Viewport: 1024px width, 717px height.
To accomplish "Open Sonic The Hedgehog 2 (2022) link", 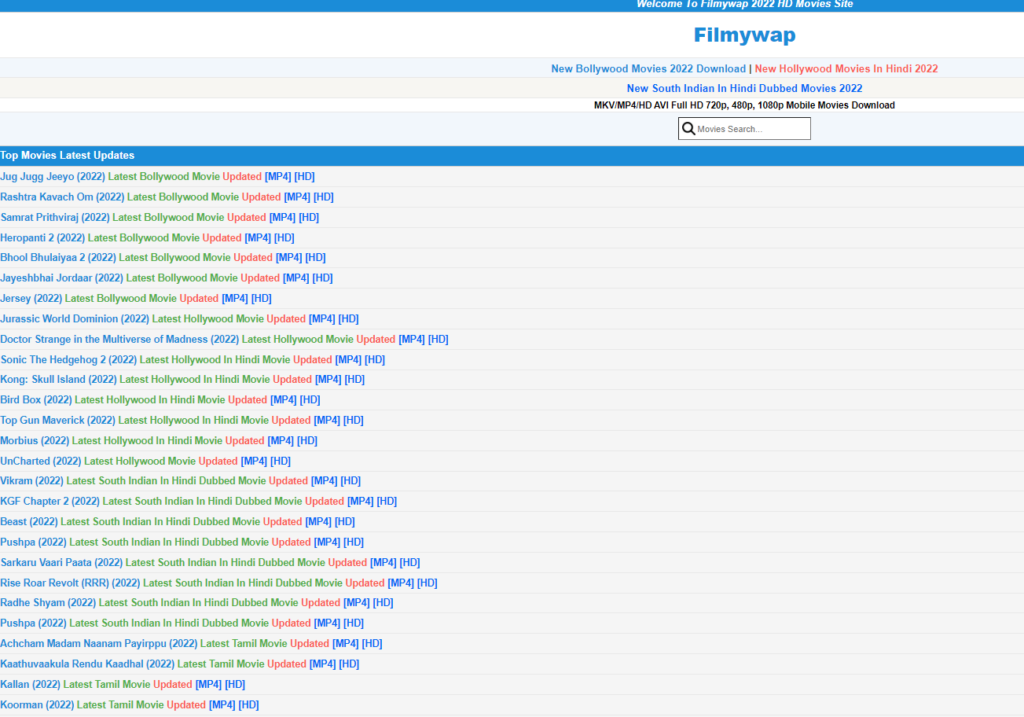I will [193, 359].
